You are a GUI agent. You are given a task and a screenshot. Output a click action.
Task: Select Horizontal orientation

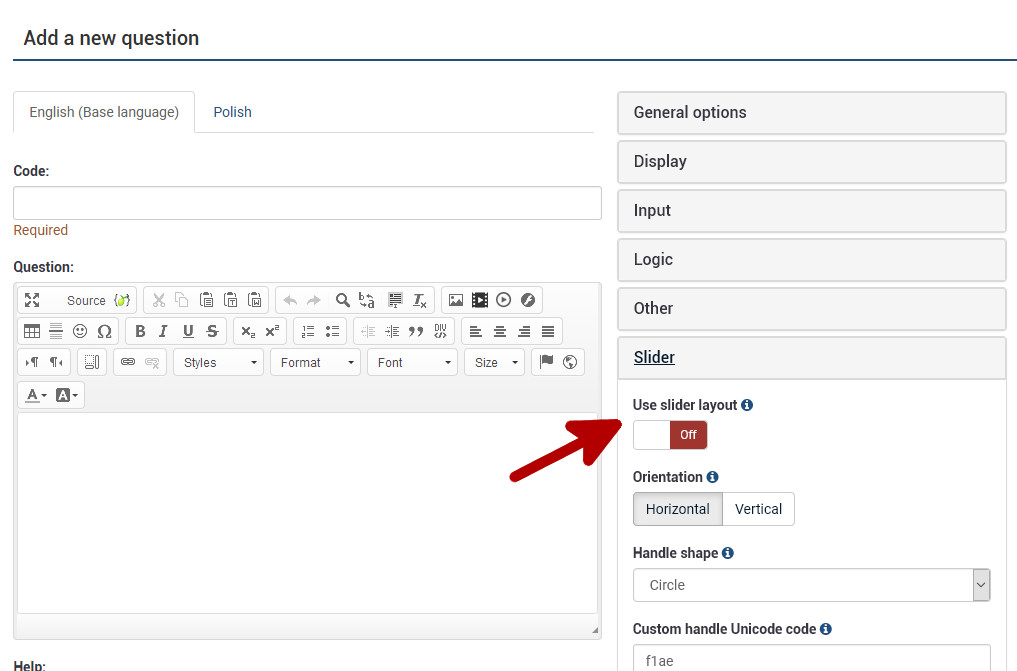coord(677,509)
